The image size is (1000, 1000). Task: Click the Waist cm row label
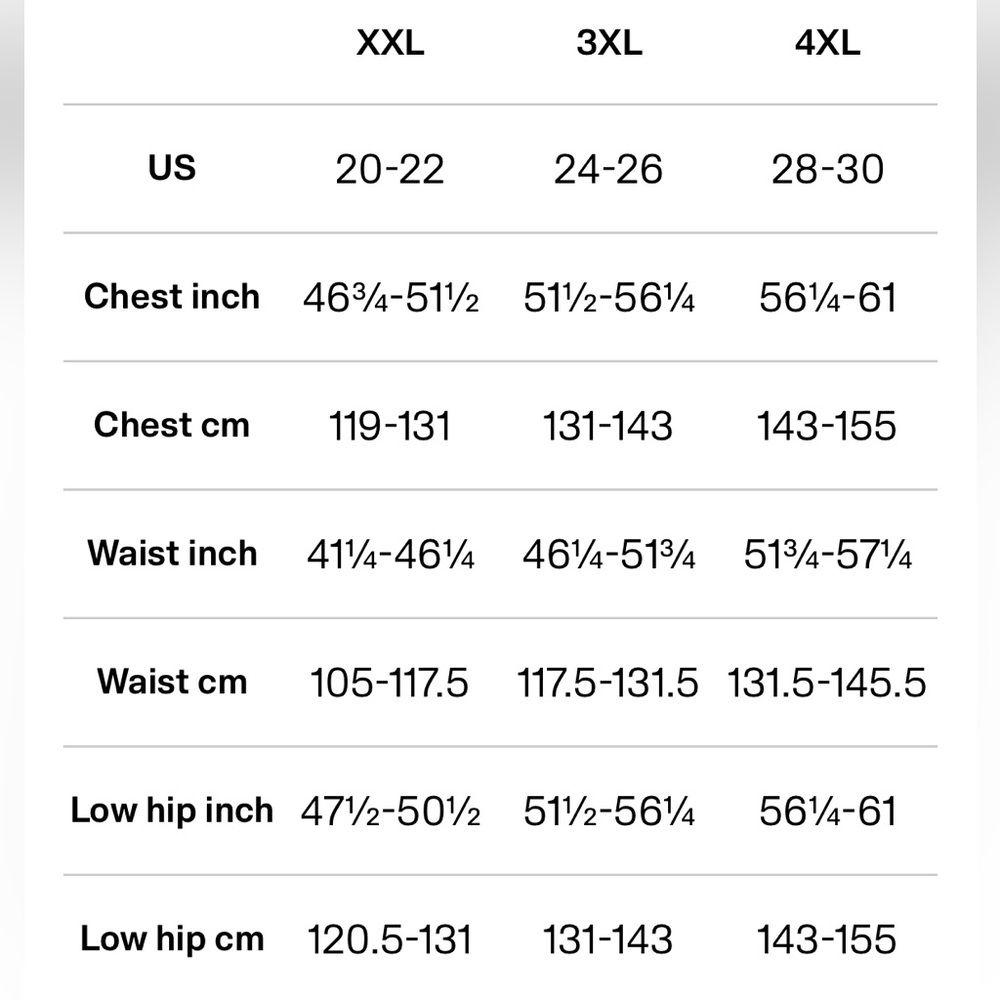172,681
